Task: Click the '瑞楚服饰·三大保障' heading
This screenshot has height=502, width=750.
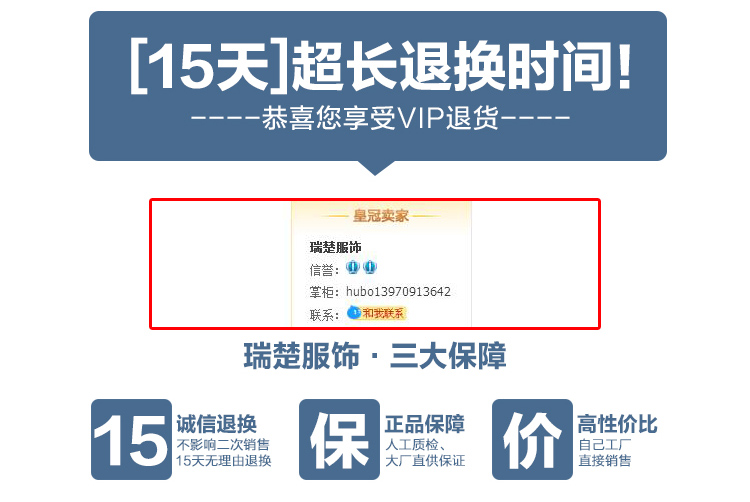Action: tap(375, 357)
